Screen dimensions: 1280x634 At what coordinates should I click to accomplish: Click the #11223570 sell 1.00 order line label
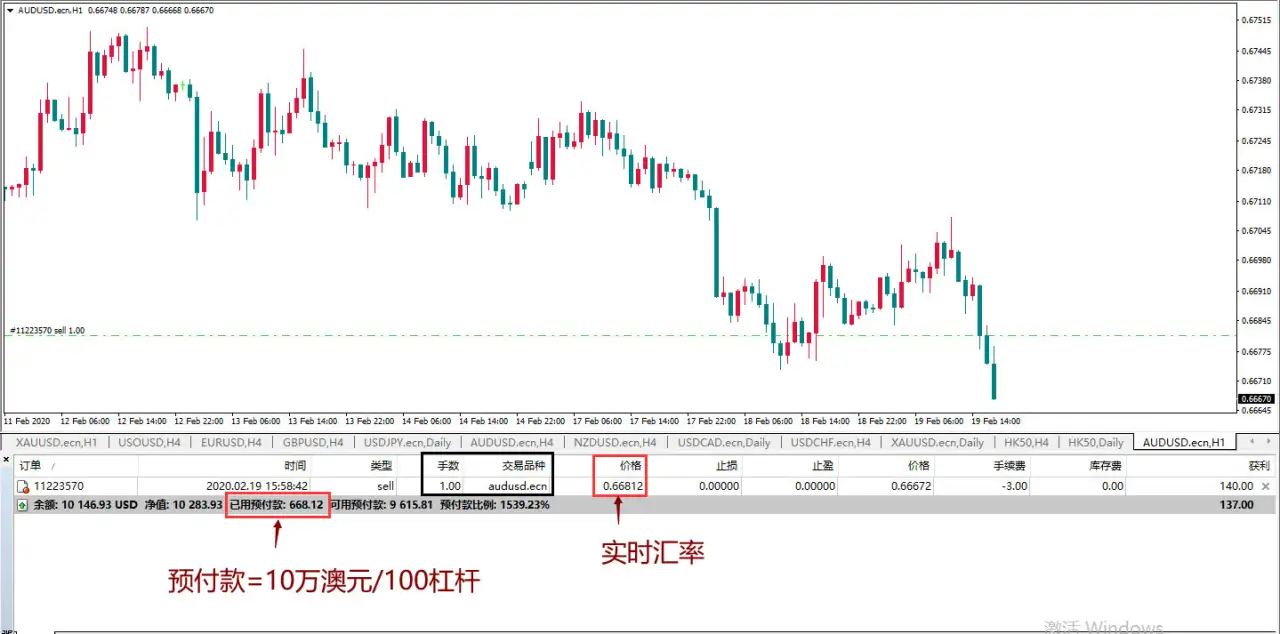click(47, 330)
